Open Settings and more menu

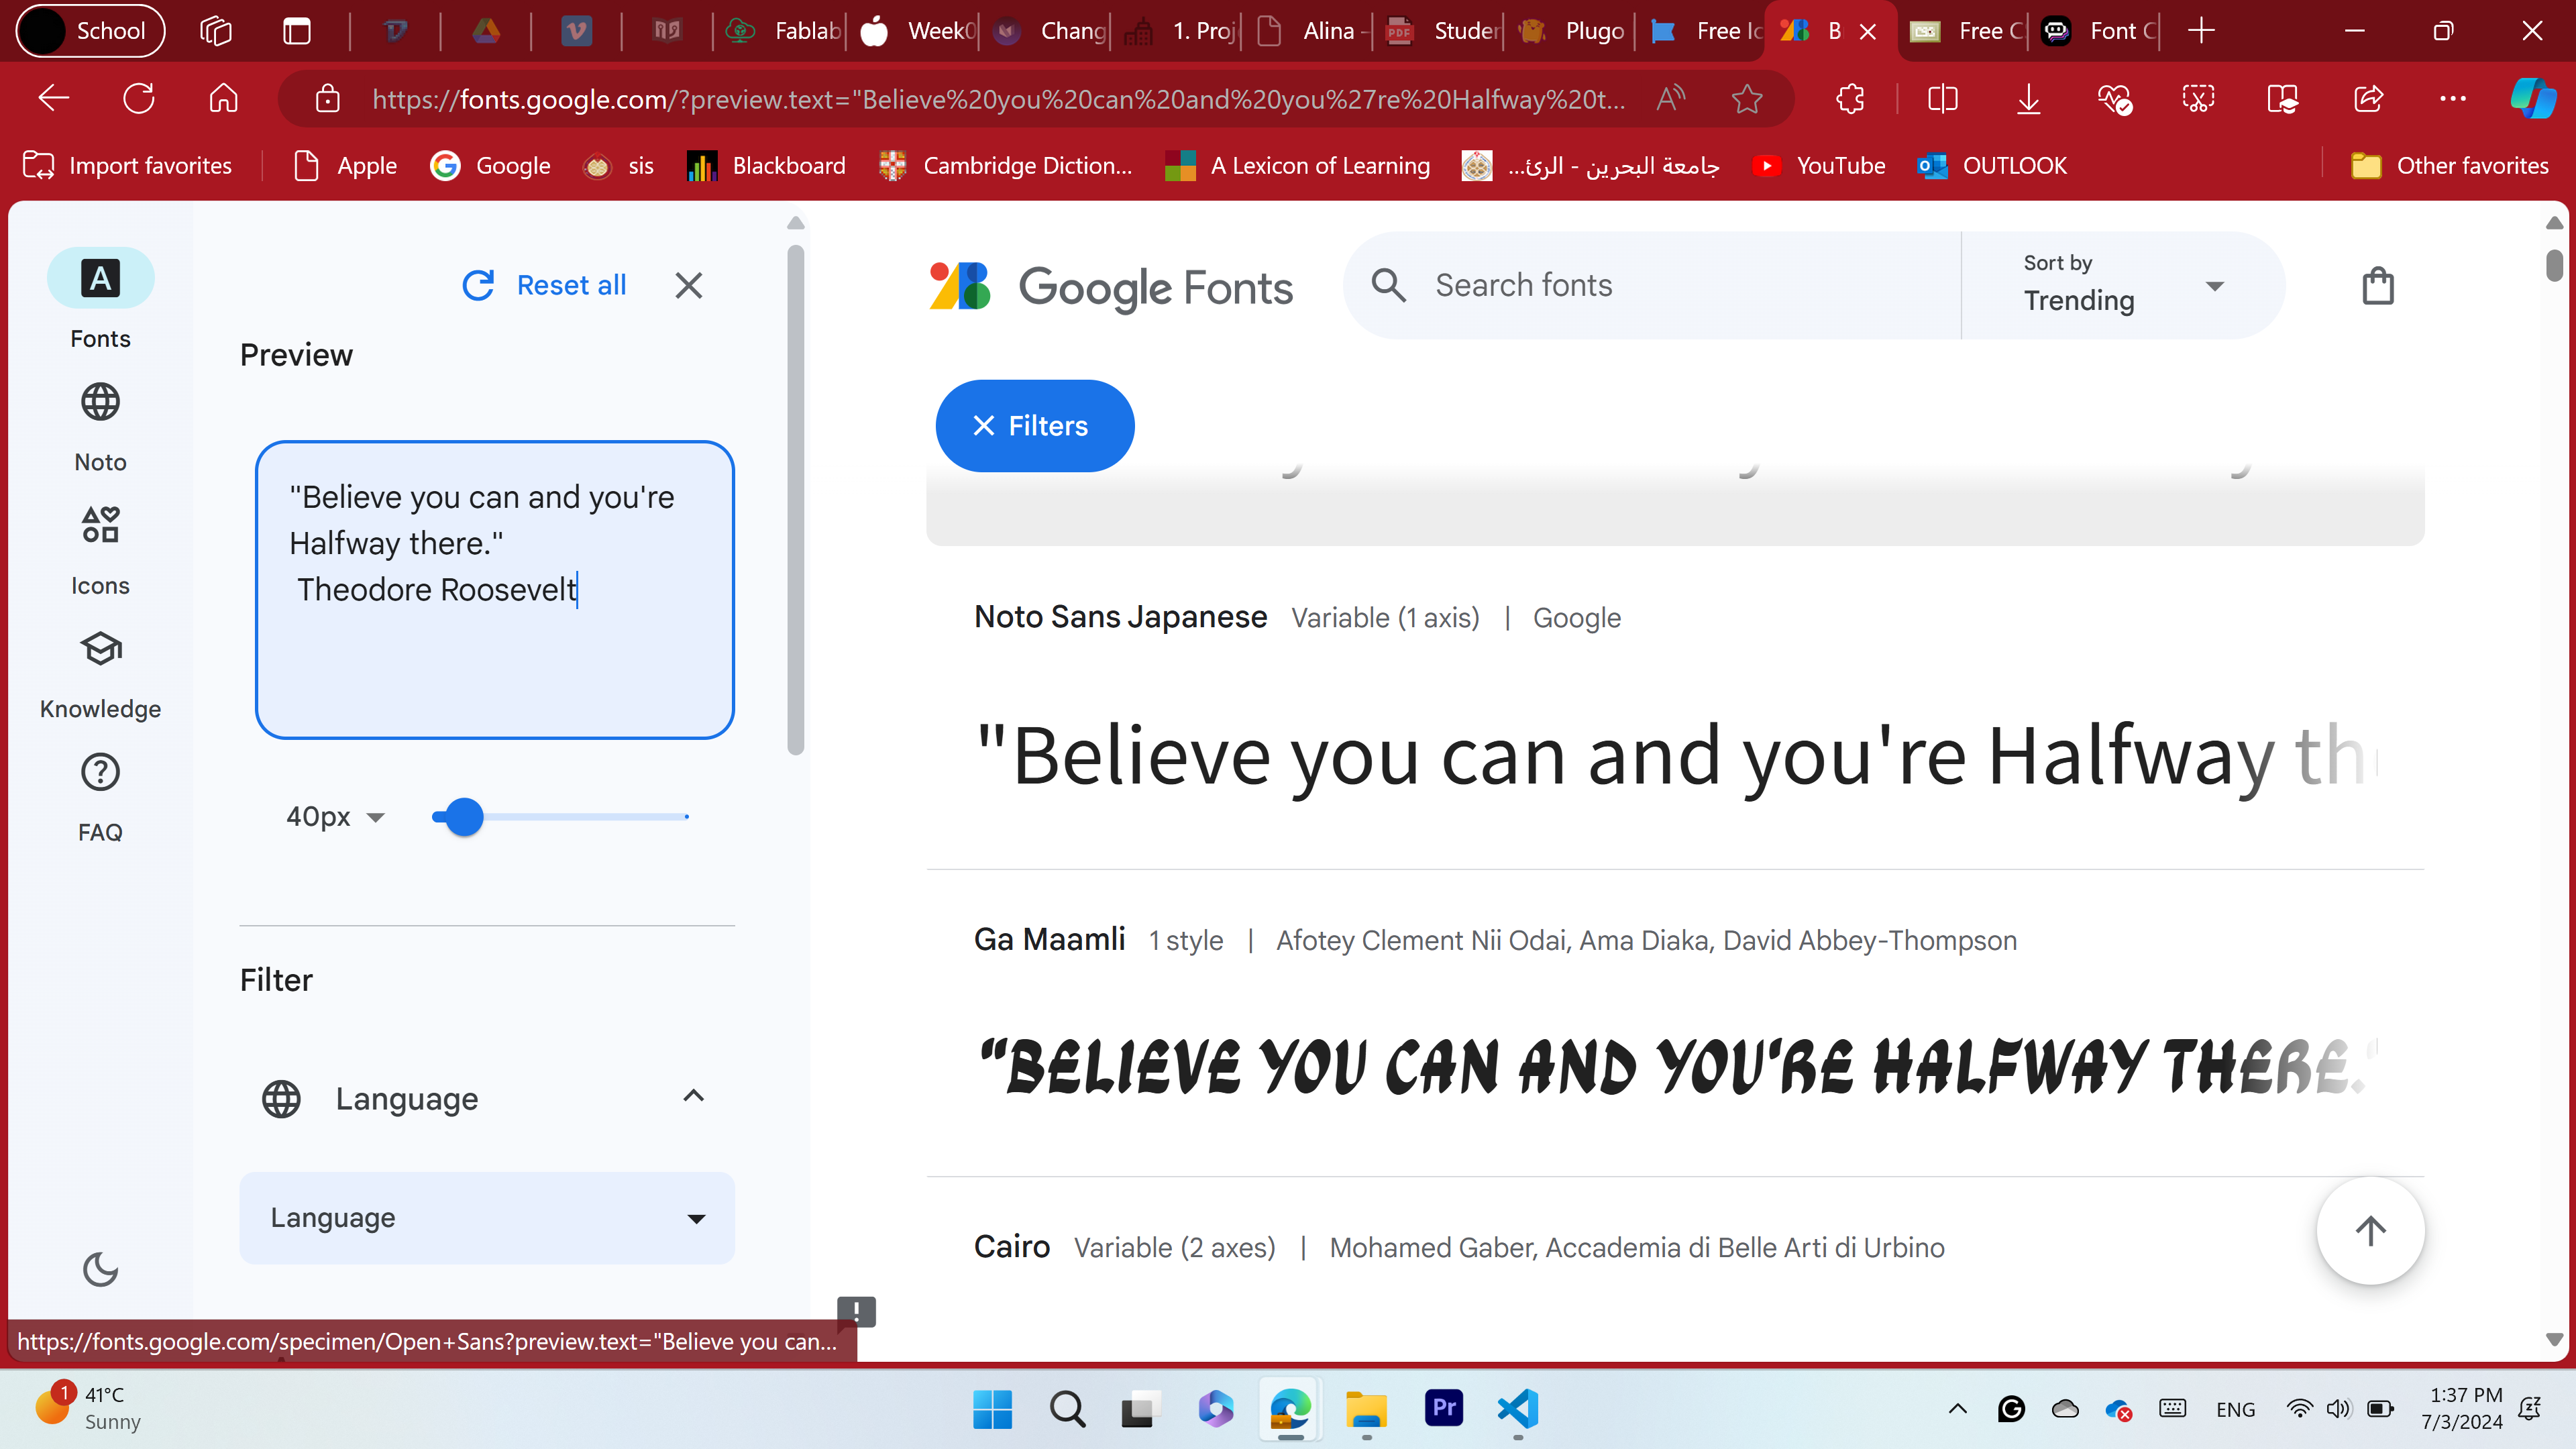(x=2452, y=98)
